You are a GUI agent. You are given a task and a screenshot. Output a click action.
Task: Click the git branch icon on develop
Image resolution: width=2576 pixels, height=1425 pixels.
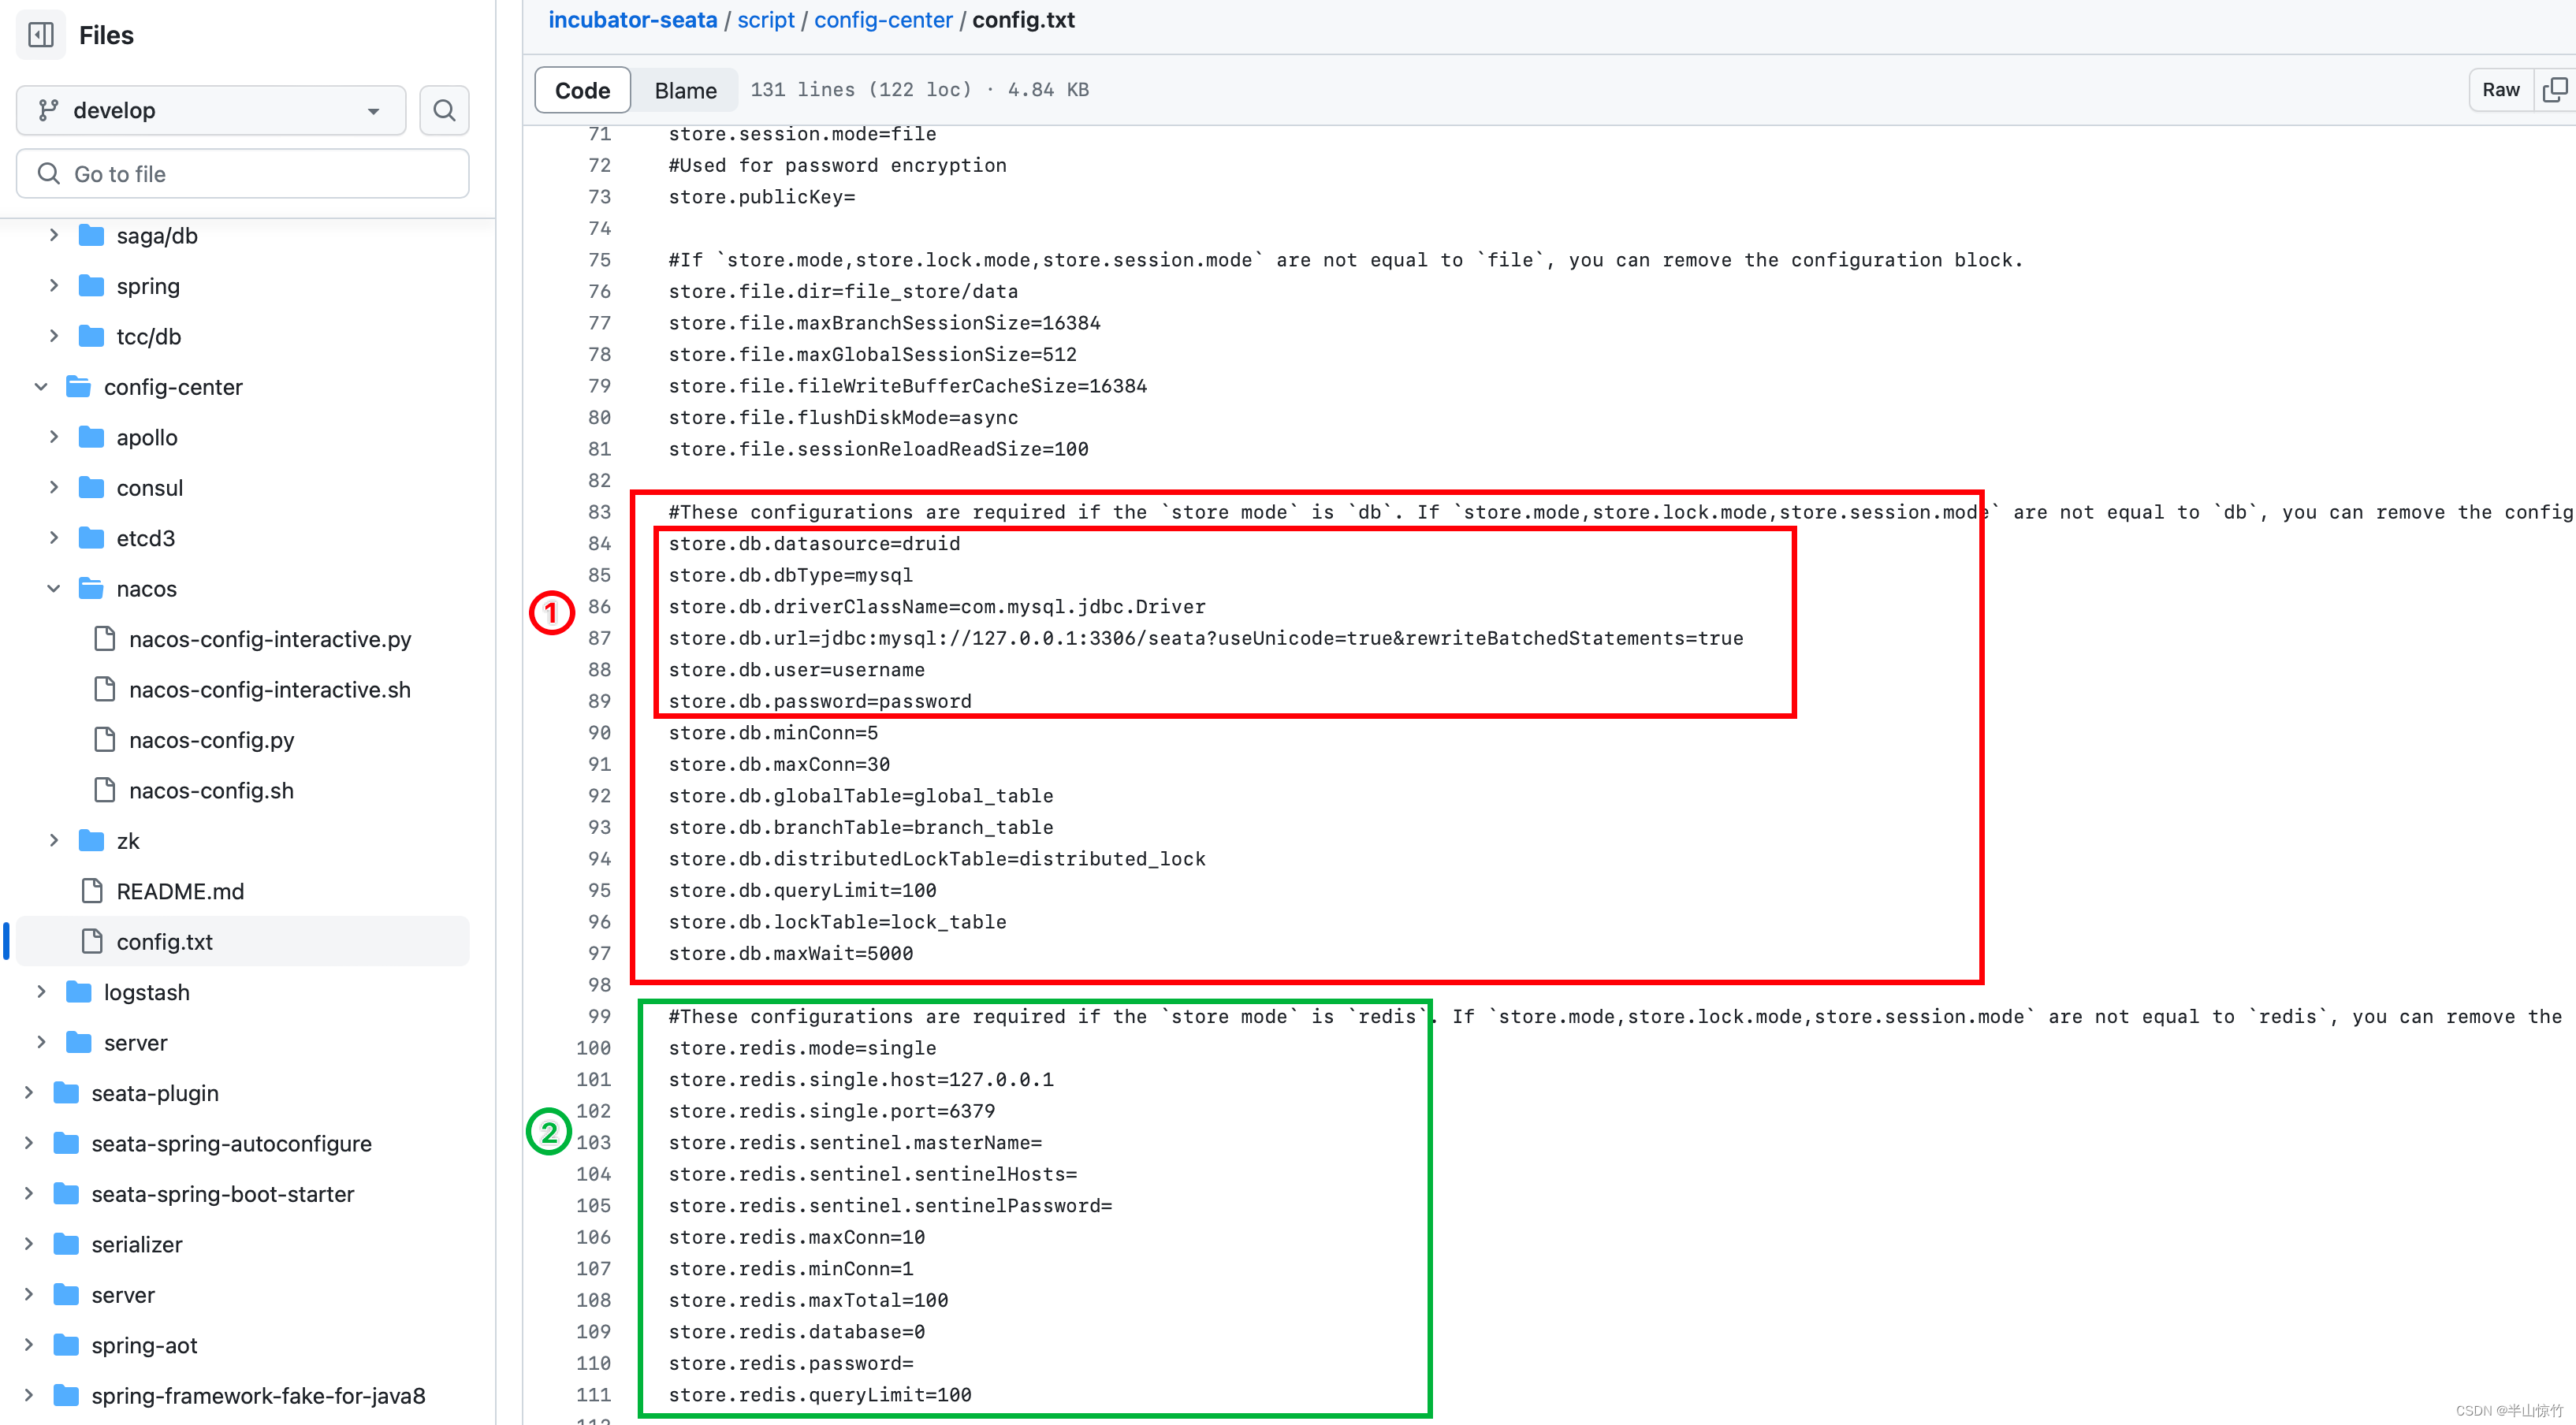click(48, 110)
